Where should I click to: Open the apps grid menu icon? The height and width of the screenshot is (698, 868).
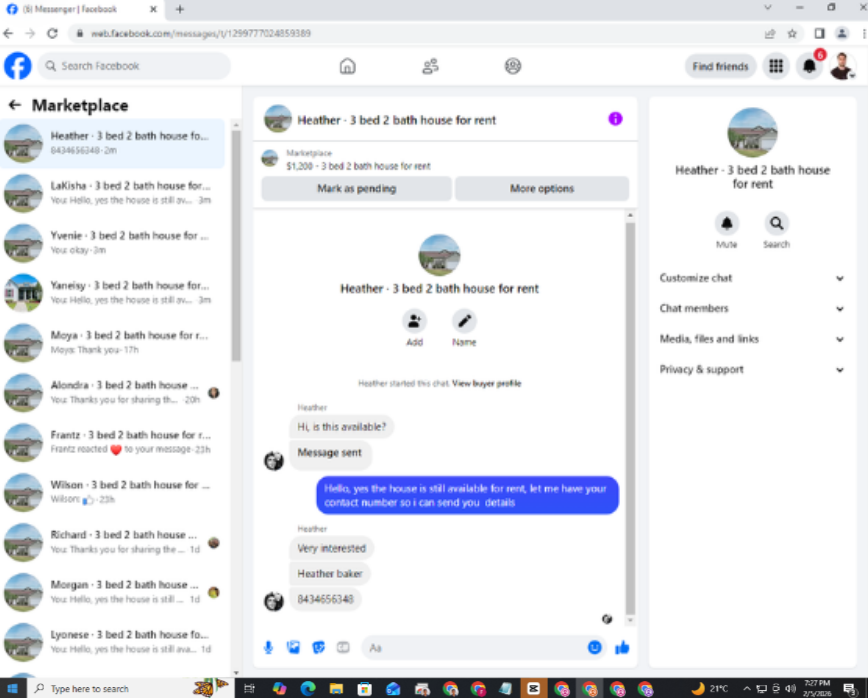point(776,66)
